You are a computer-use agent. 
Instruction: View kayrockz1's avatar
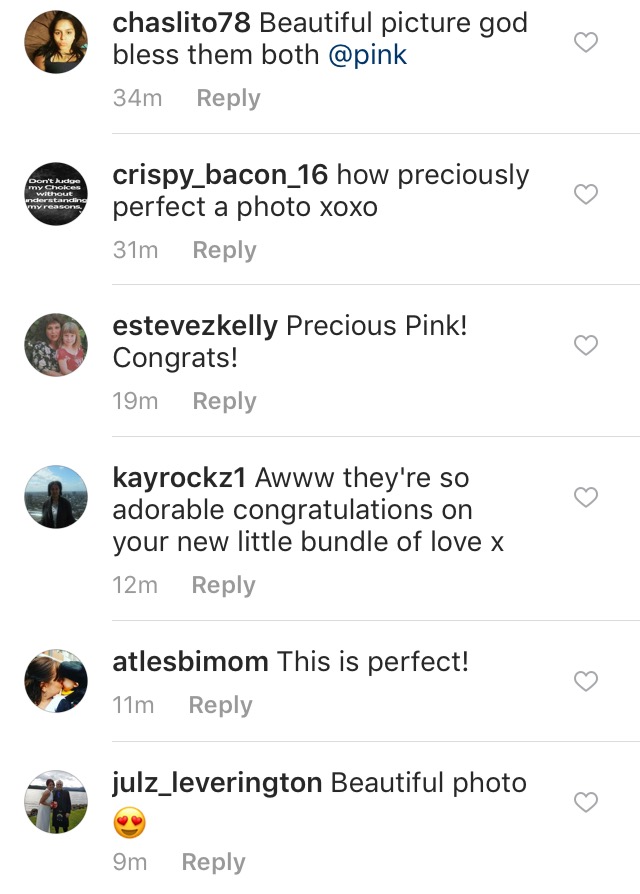(56, 497)
